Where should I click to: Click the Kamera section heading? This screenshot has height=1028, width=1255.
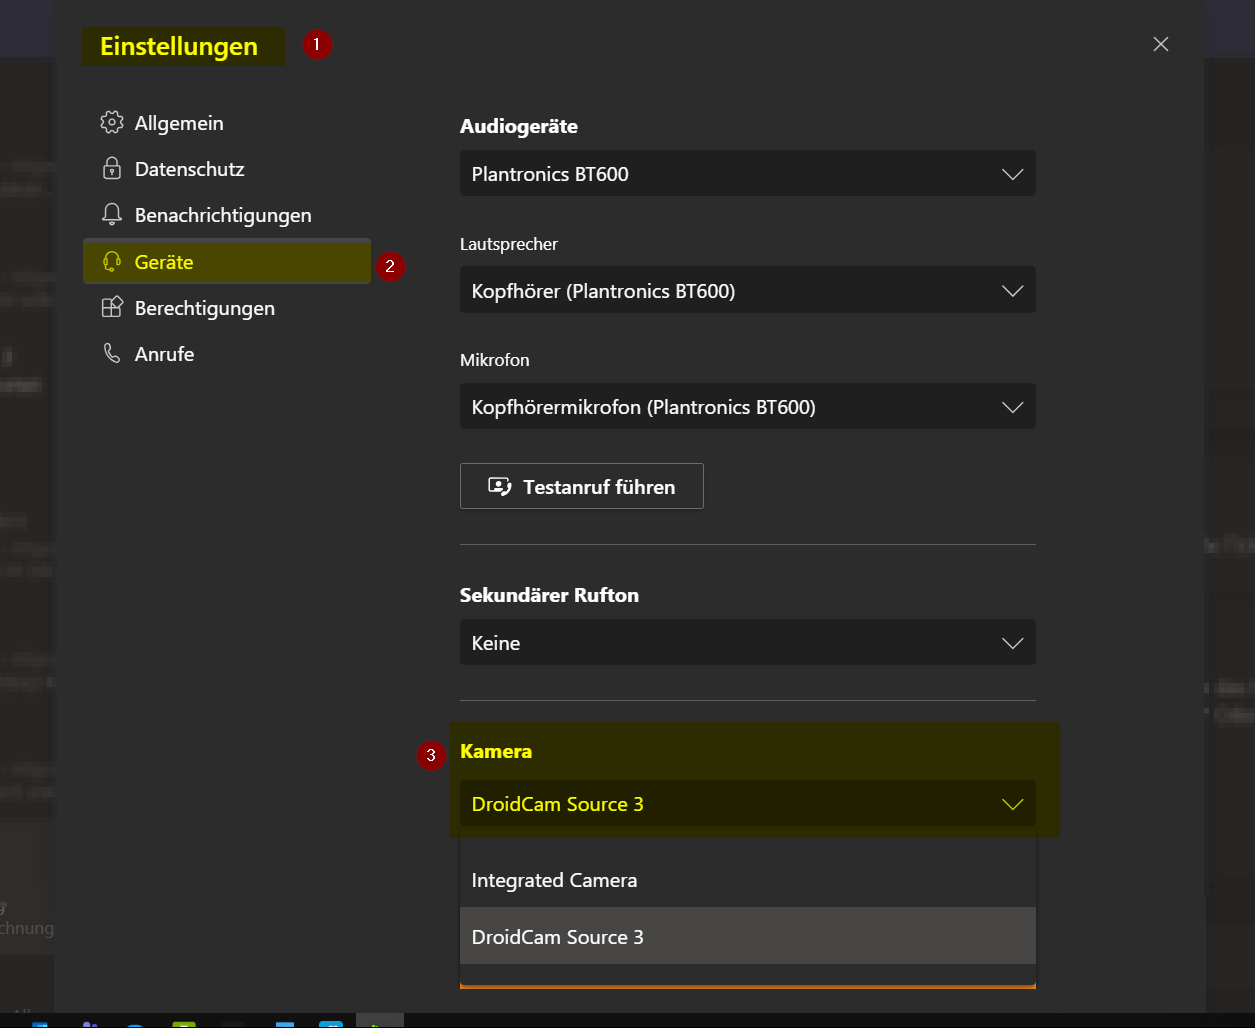[496, 751]
